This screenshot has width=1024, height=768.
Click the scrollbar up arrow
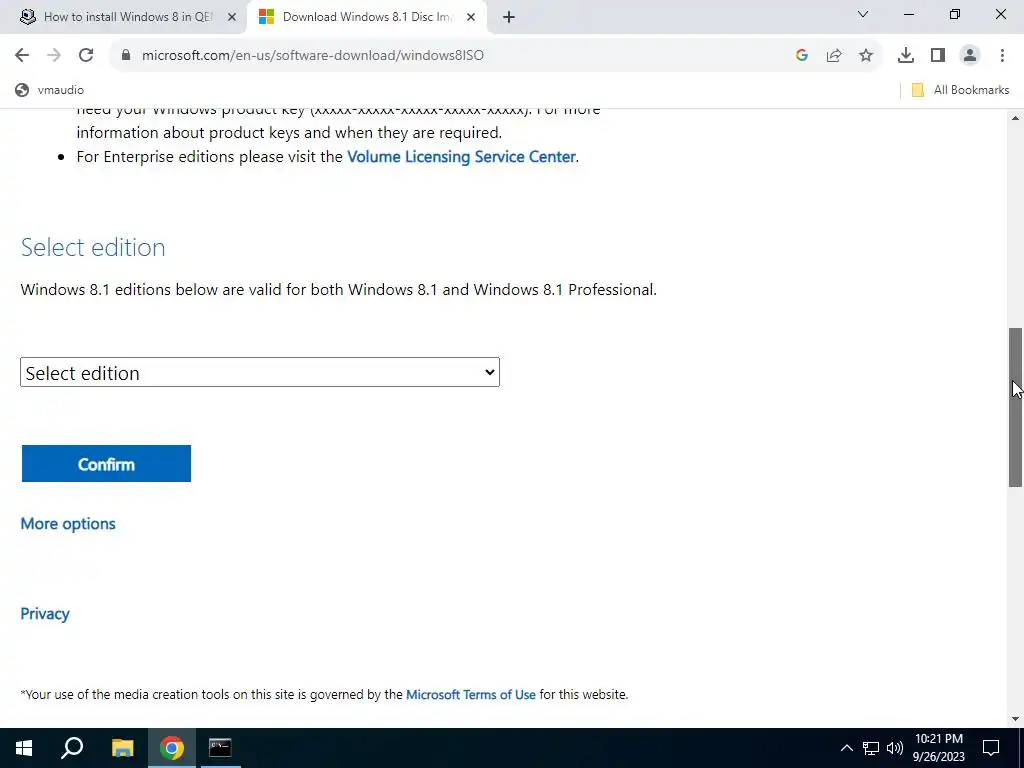tap(1015, 118)
